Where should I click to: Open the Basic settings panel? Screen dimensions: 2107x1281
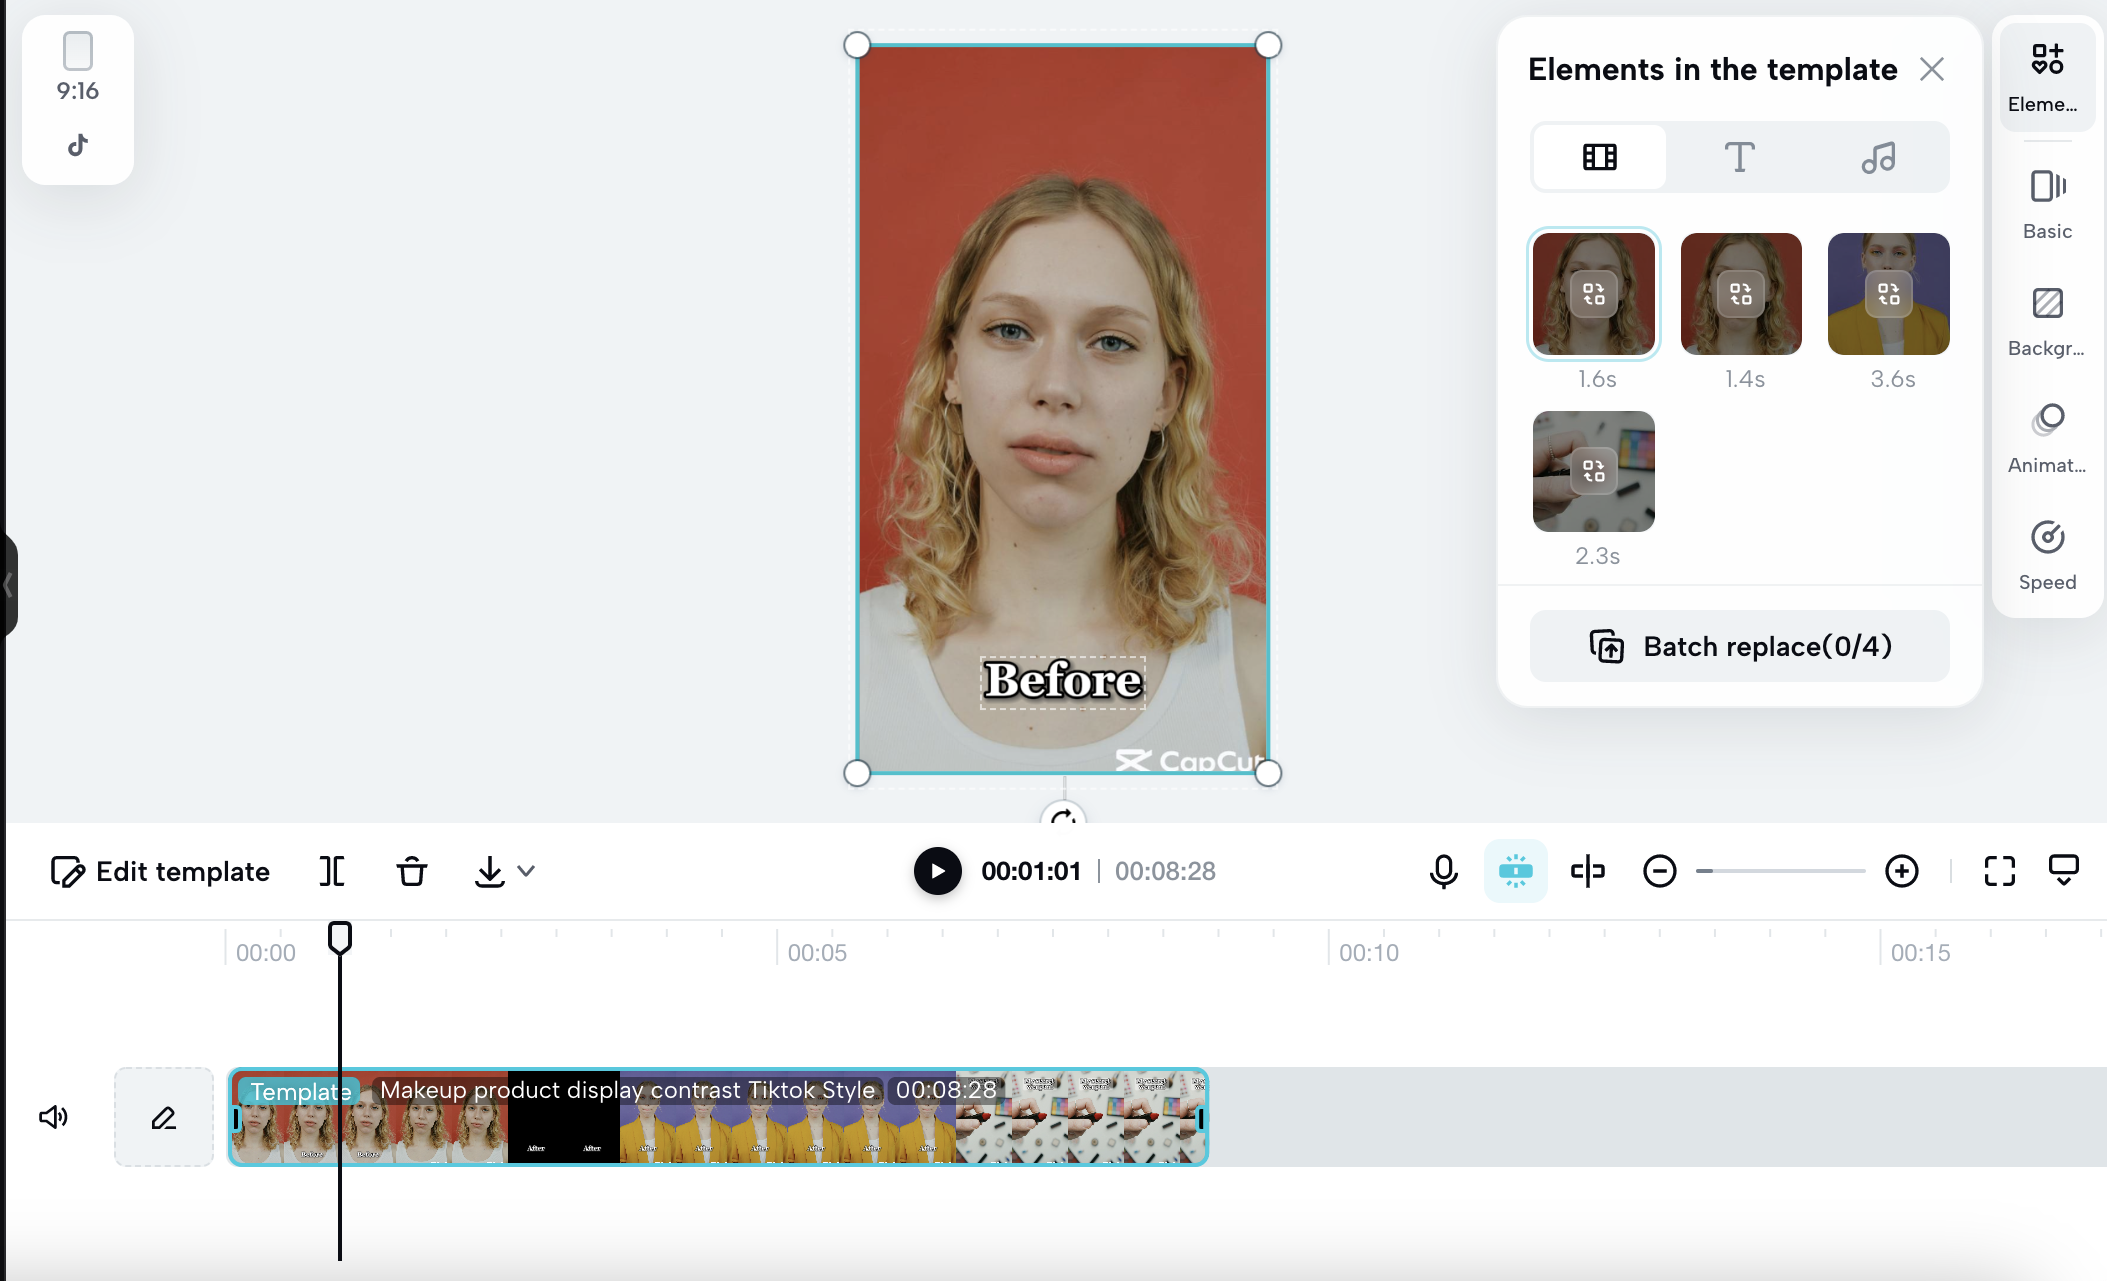pyautogui.click(x=2047, y=204)
